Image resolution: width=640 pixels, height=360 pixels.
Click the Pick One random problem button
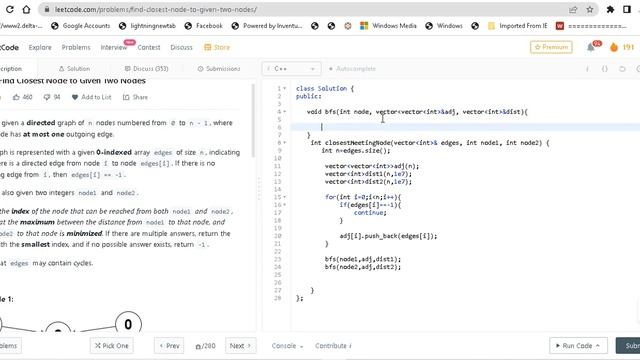(111, 346)
